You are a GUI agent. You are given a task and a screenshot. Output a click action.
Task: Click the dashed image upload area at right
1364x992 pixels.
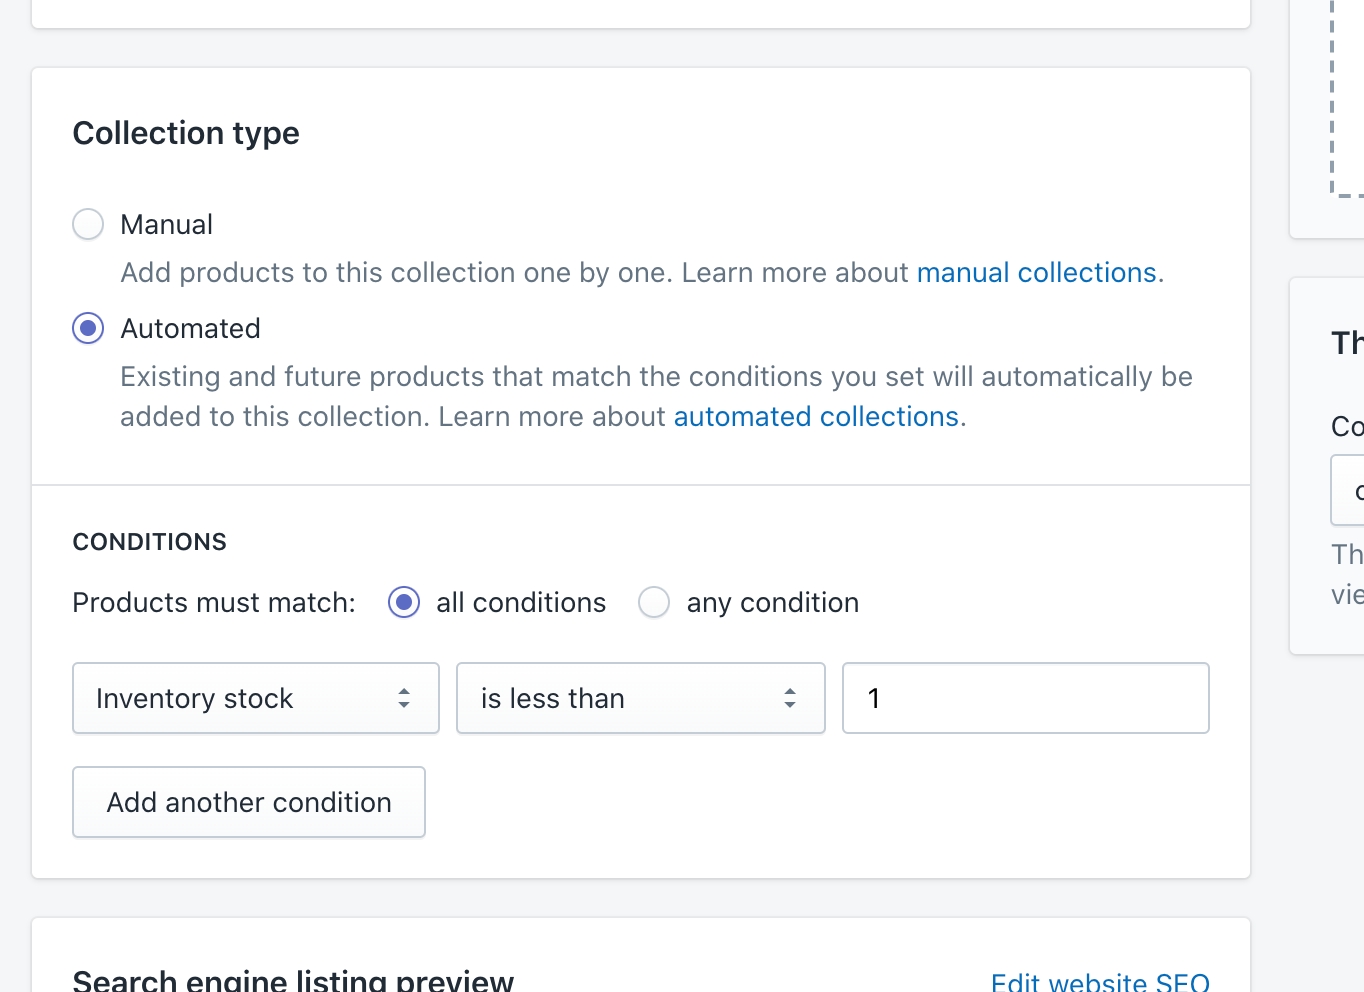(x=1348, y=100)
